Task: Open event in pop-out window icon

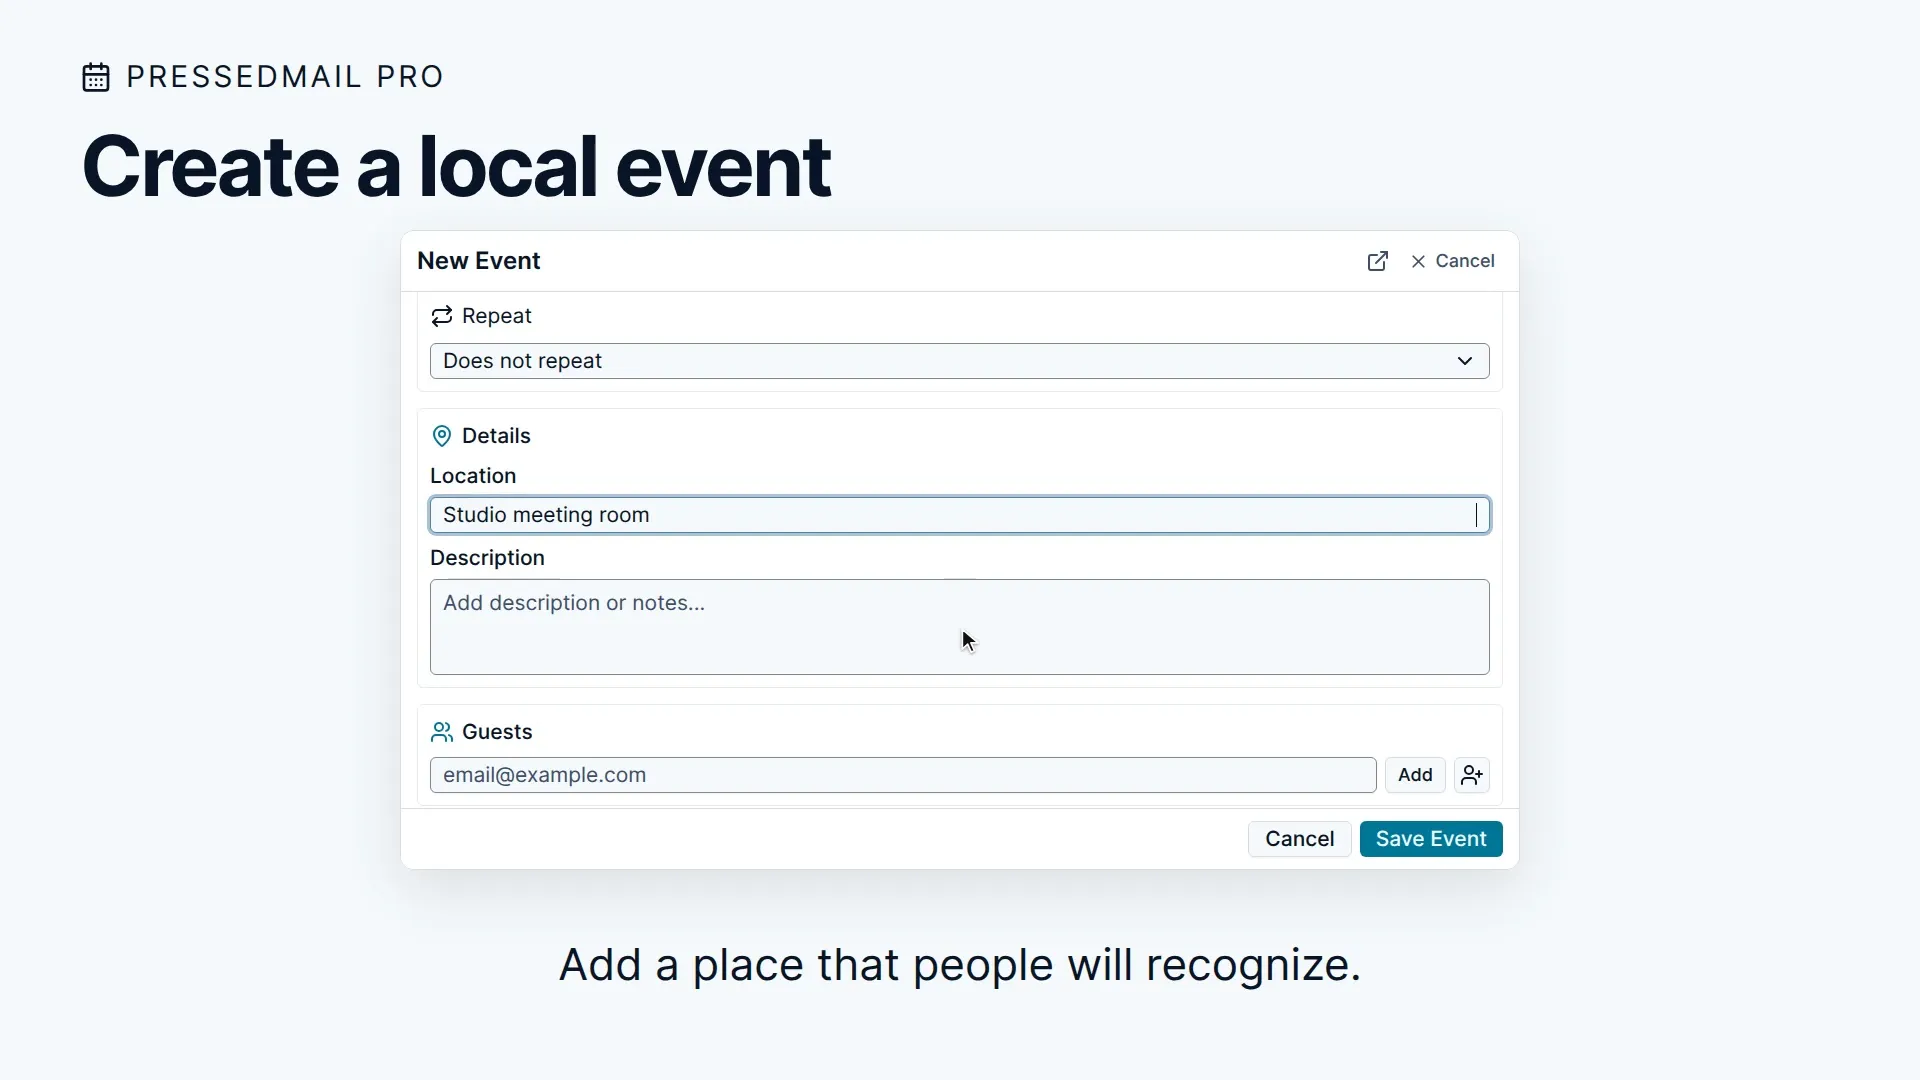Action: [x=1377, y=261]
